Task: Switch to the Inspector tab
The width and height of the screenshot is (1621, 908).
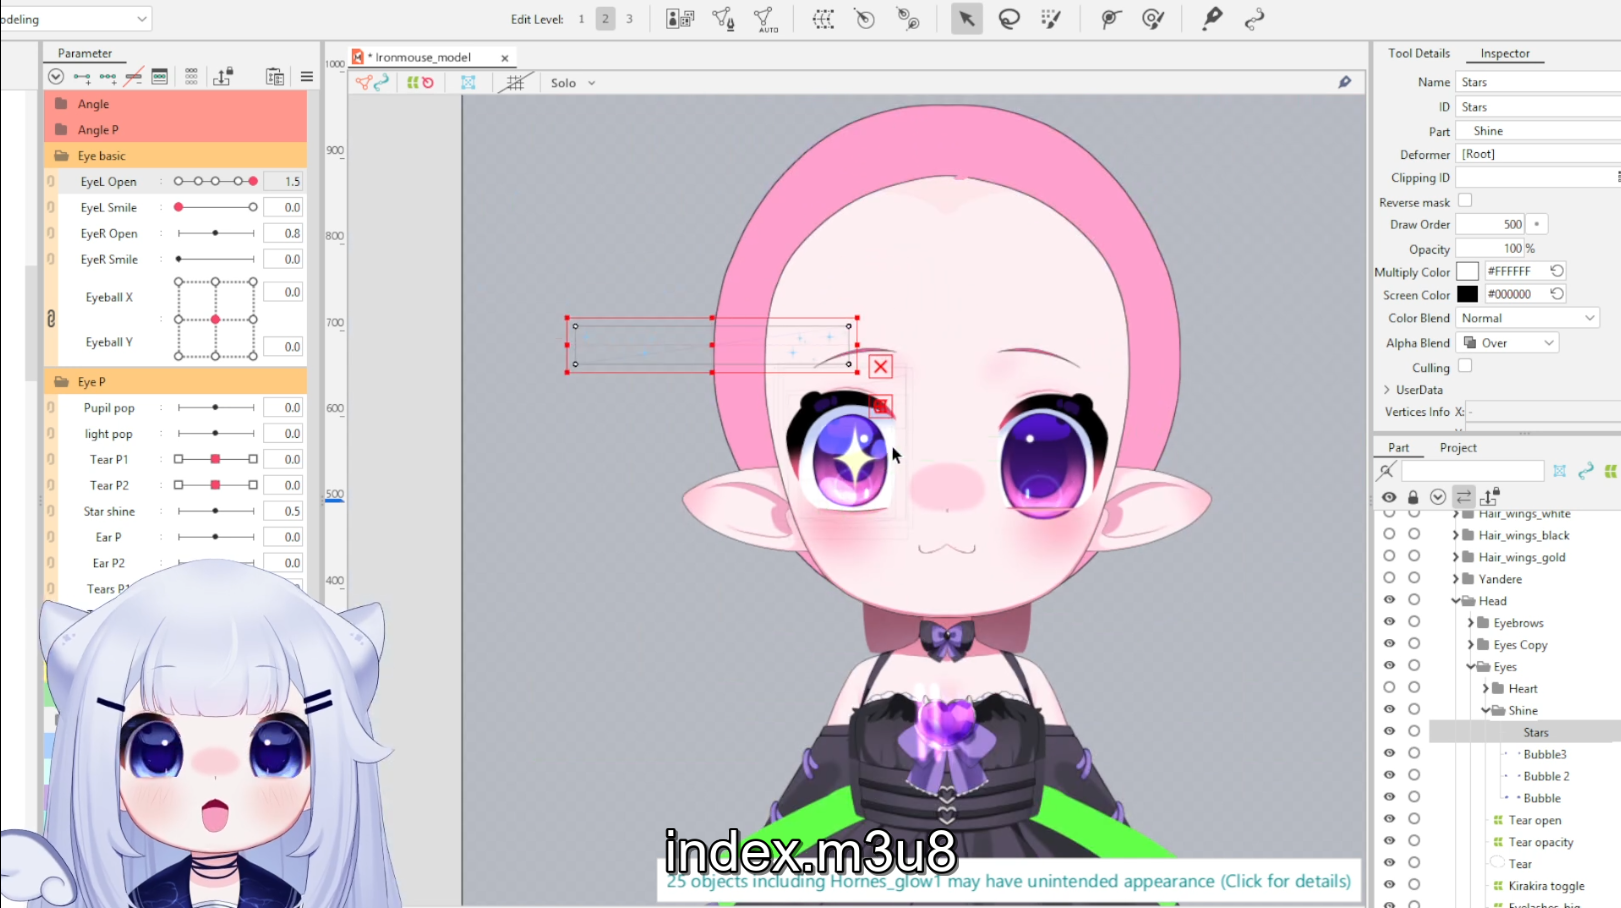Action: (1505, 53)
